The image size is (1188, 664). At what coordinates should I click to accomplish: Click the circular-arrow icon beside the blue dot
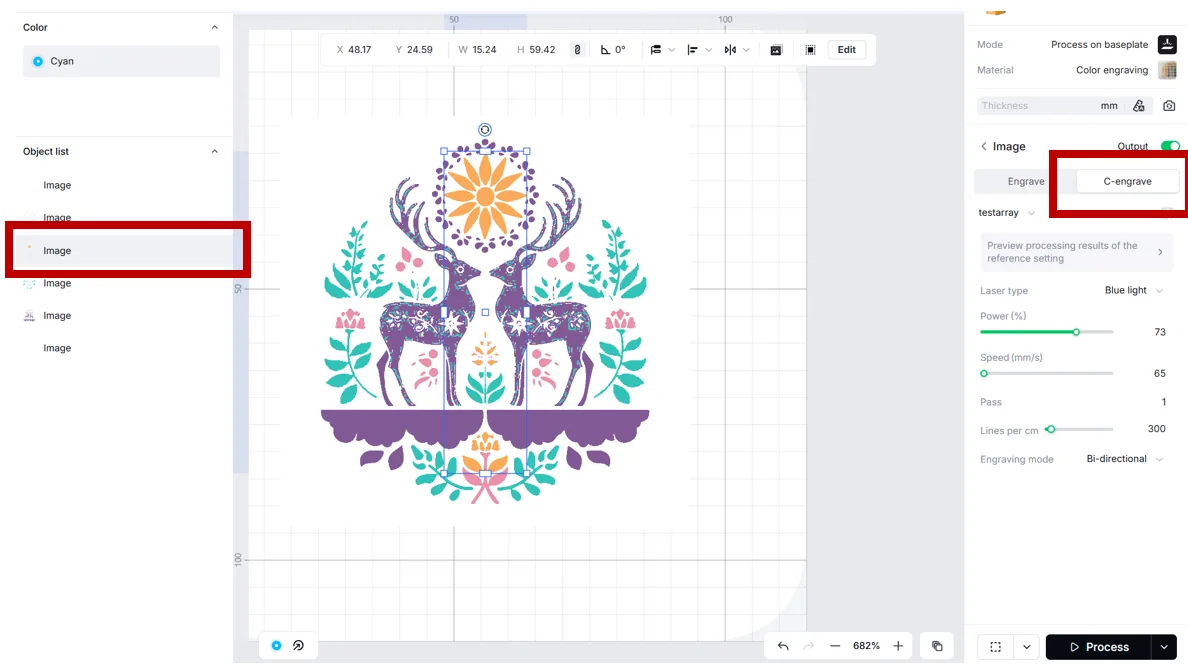click(x=299, y=646)
